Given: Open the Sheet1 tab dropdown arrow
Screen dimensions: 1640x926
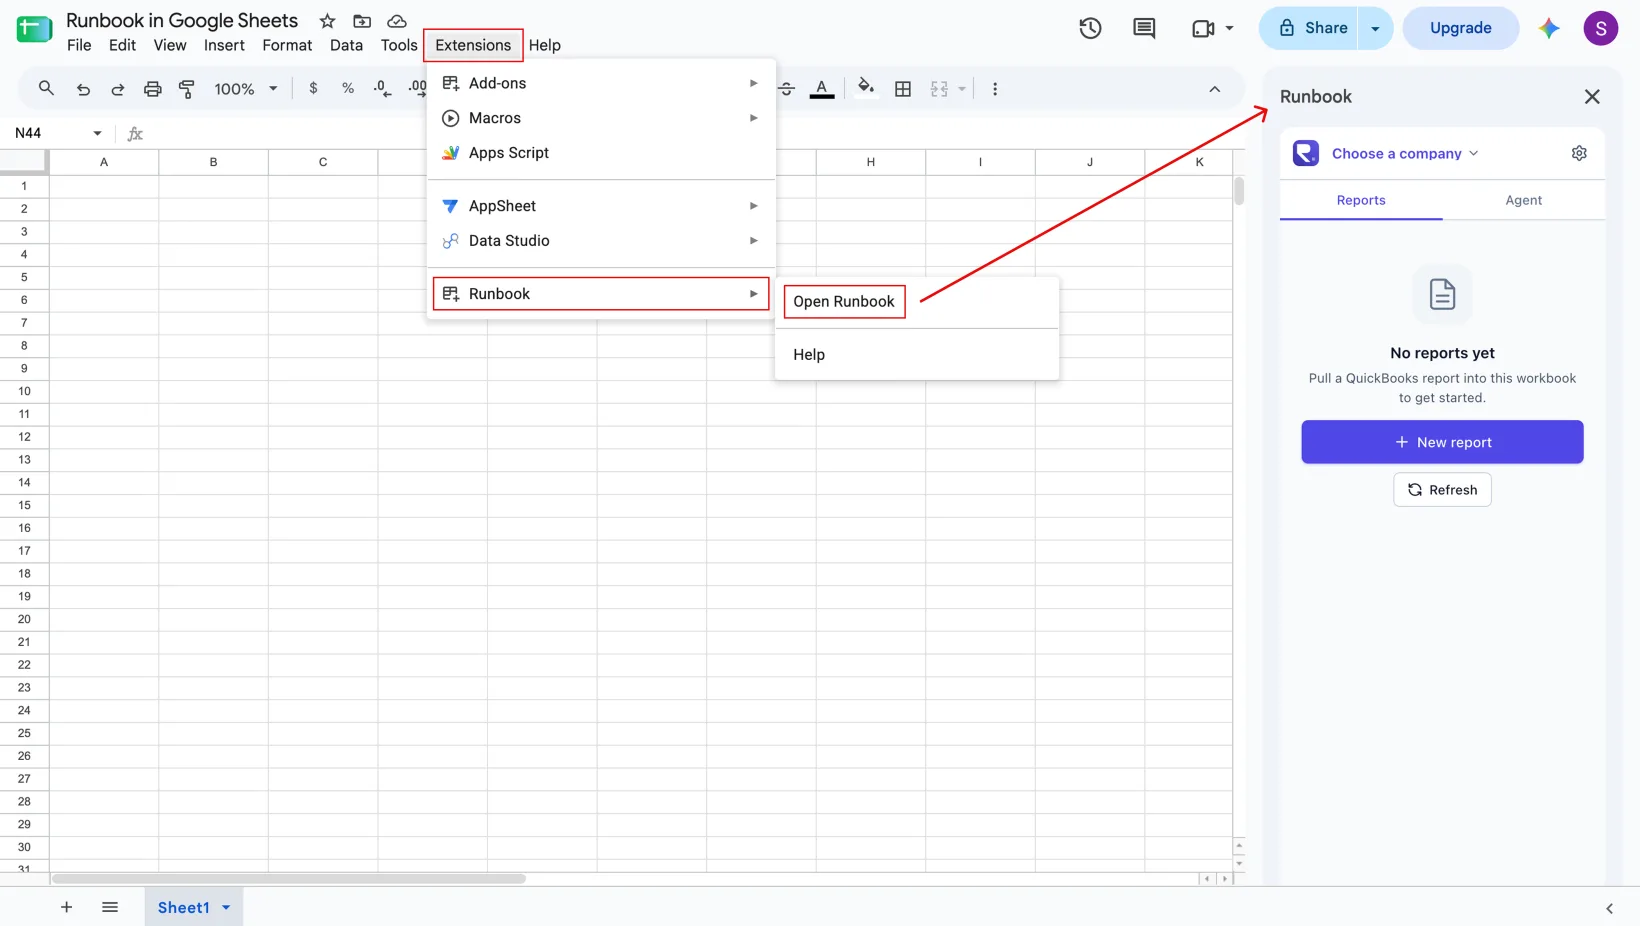Looking at the screenshot, I should coord(226,907).
